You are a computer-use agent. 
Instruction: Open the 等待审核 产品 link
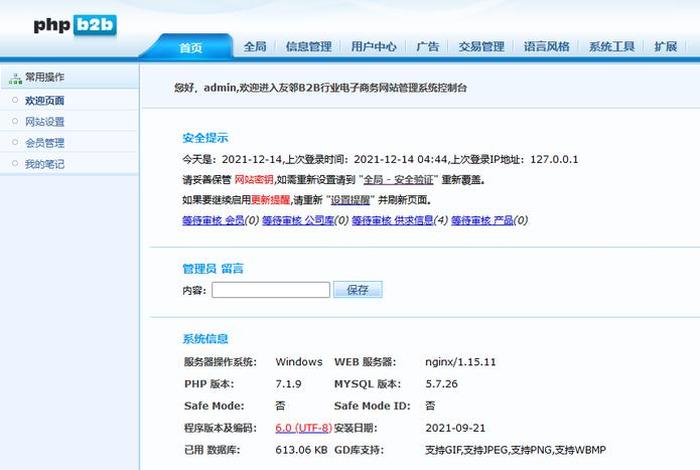(482, 220)
